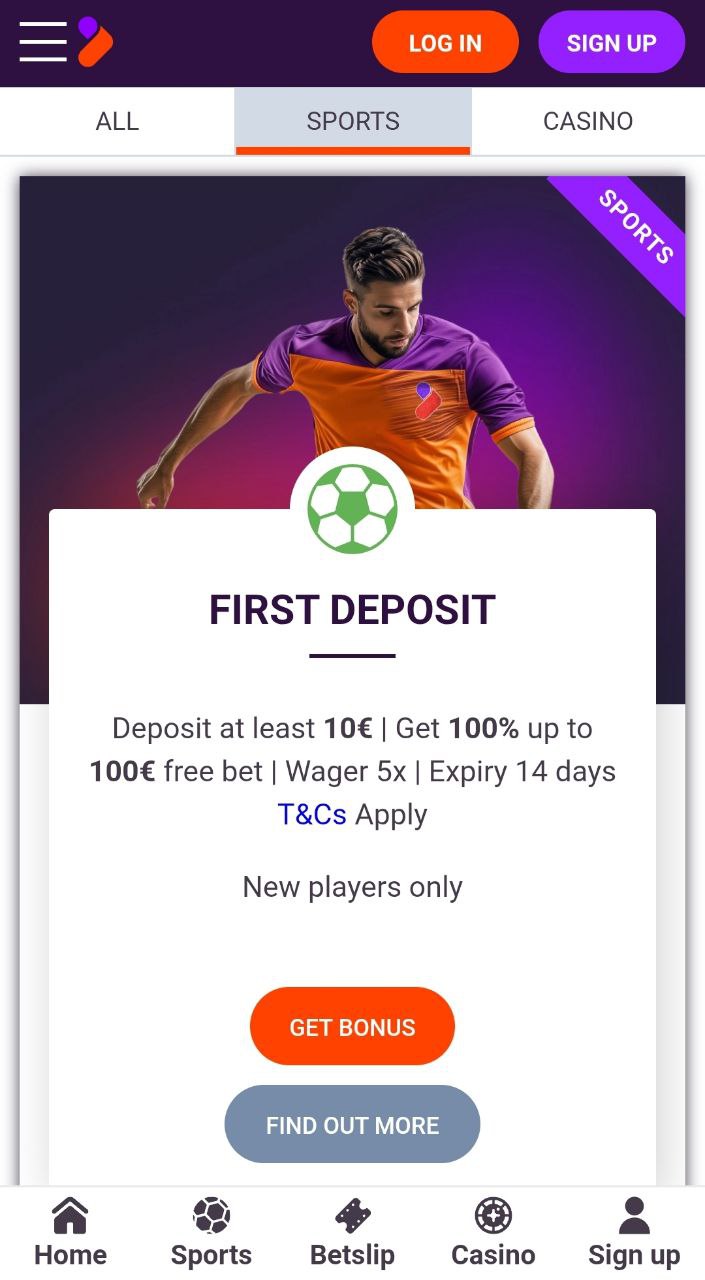Screen dimensions: 705x1280
Task: Go to Home via house icon
Action: pyautogui.click(x=70, y=1216)
